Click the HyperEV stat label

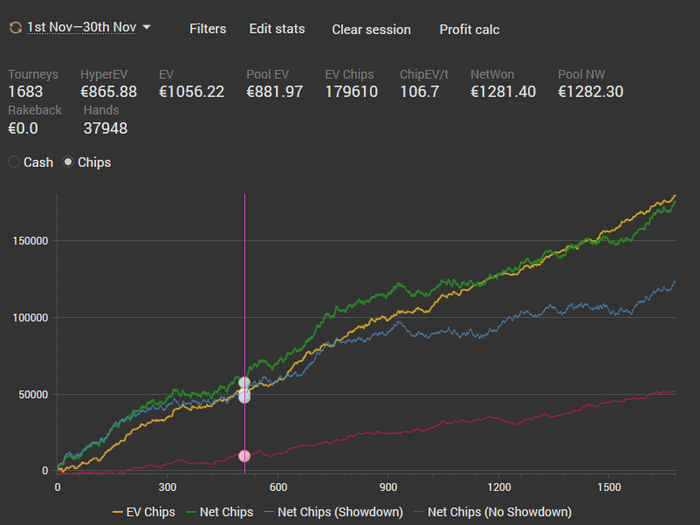[x=104, y=74]
